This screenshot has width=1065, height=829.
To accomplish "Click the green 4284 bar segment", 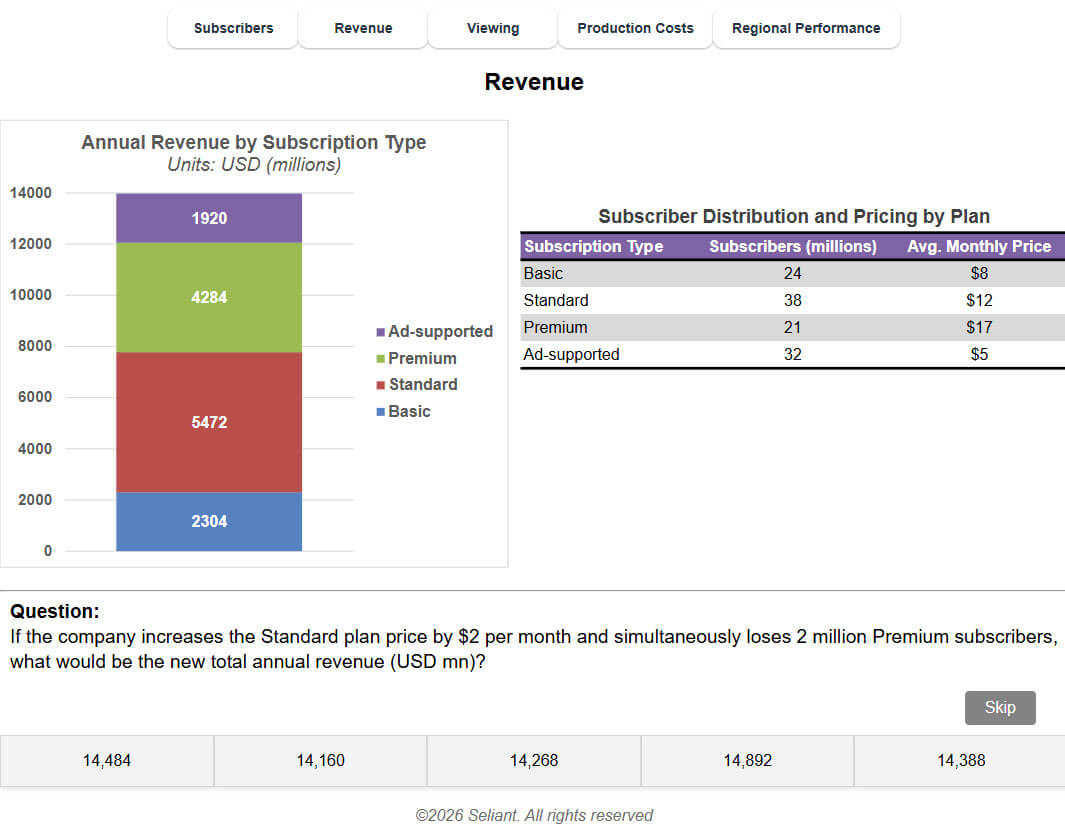I will (x=209, y=297).
